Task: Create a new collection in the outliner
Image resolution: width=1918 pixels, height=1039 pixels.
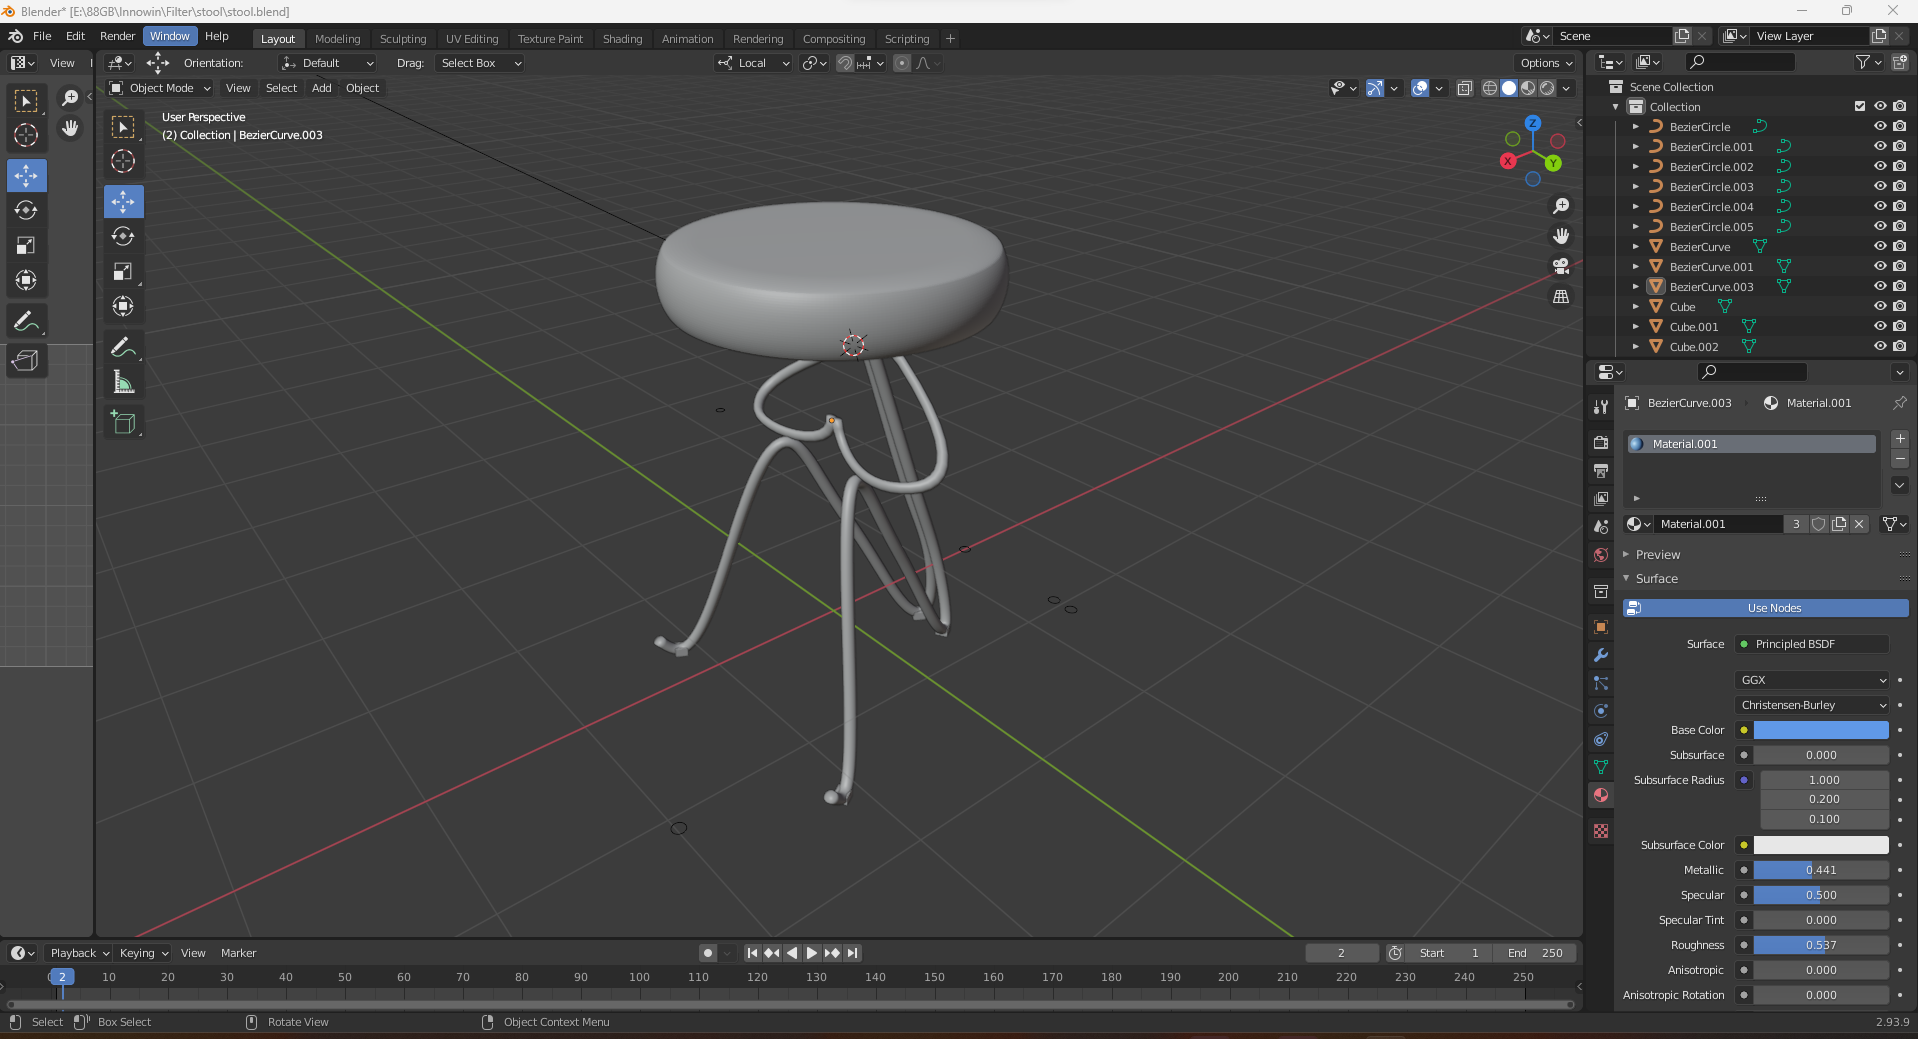Action: [1899, 62]
